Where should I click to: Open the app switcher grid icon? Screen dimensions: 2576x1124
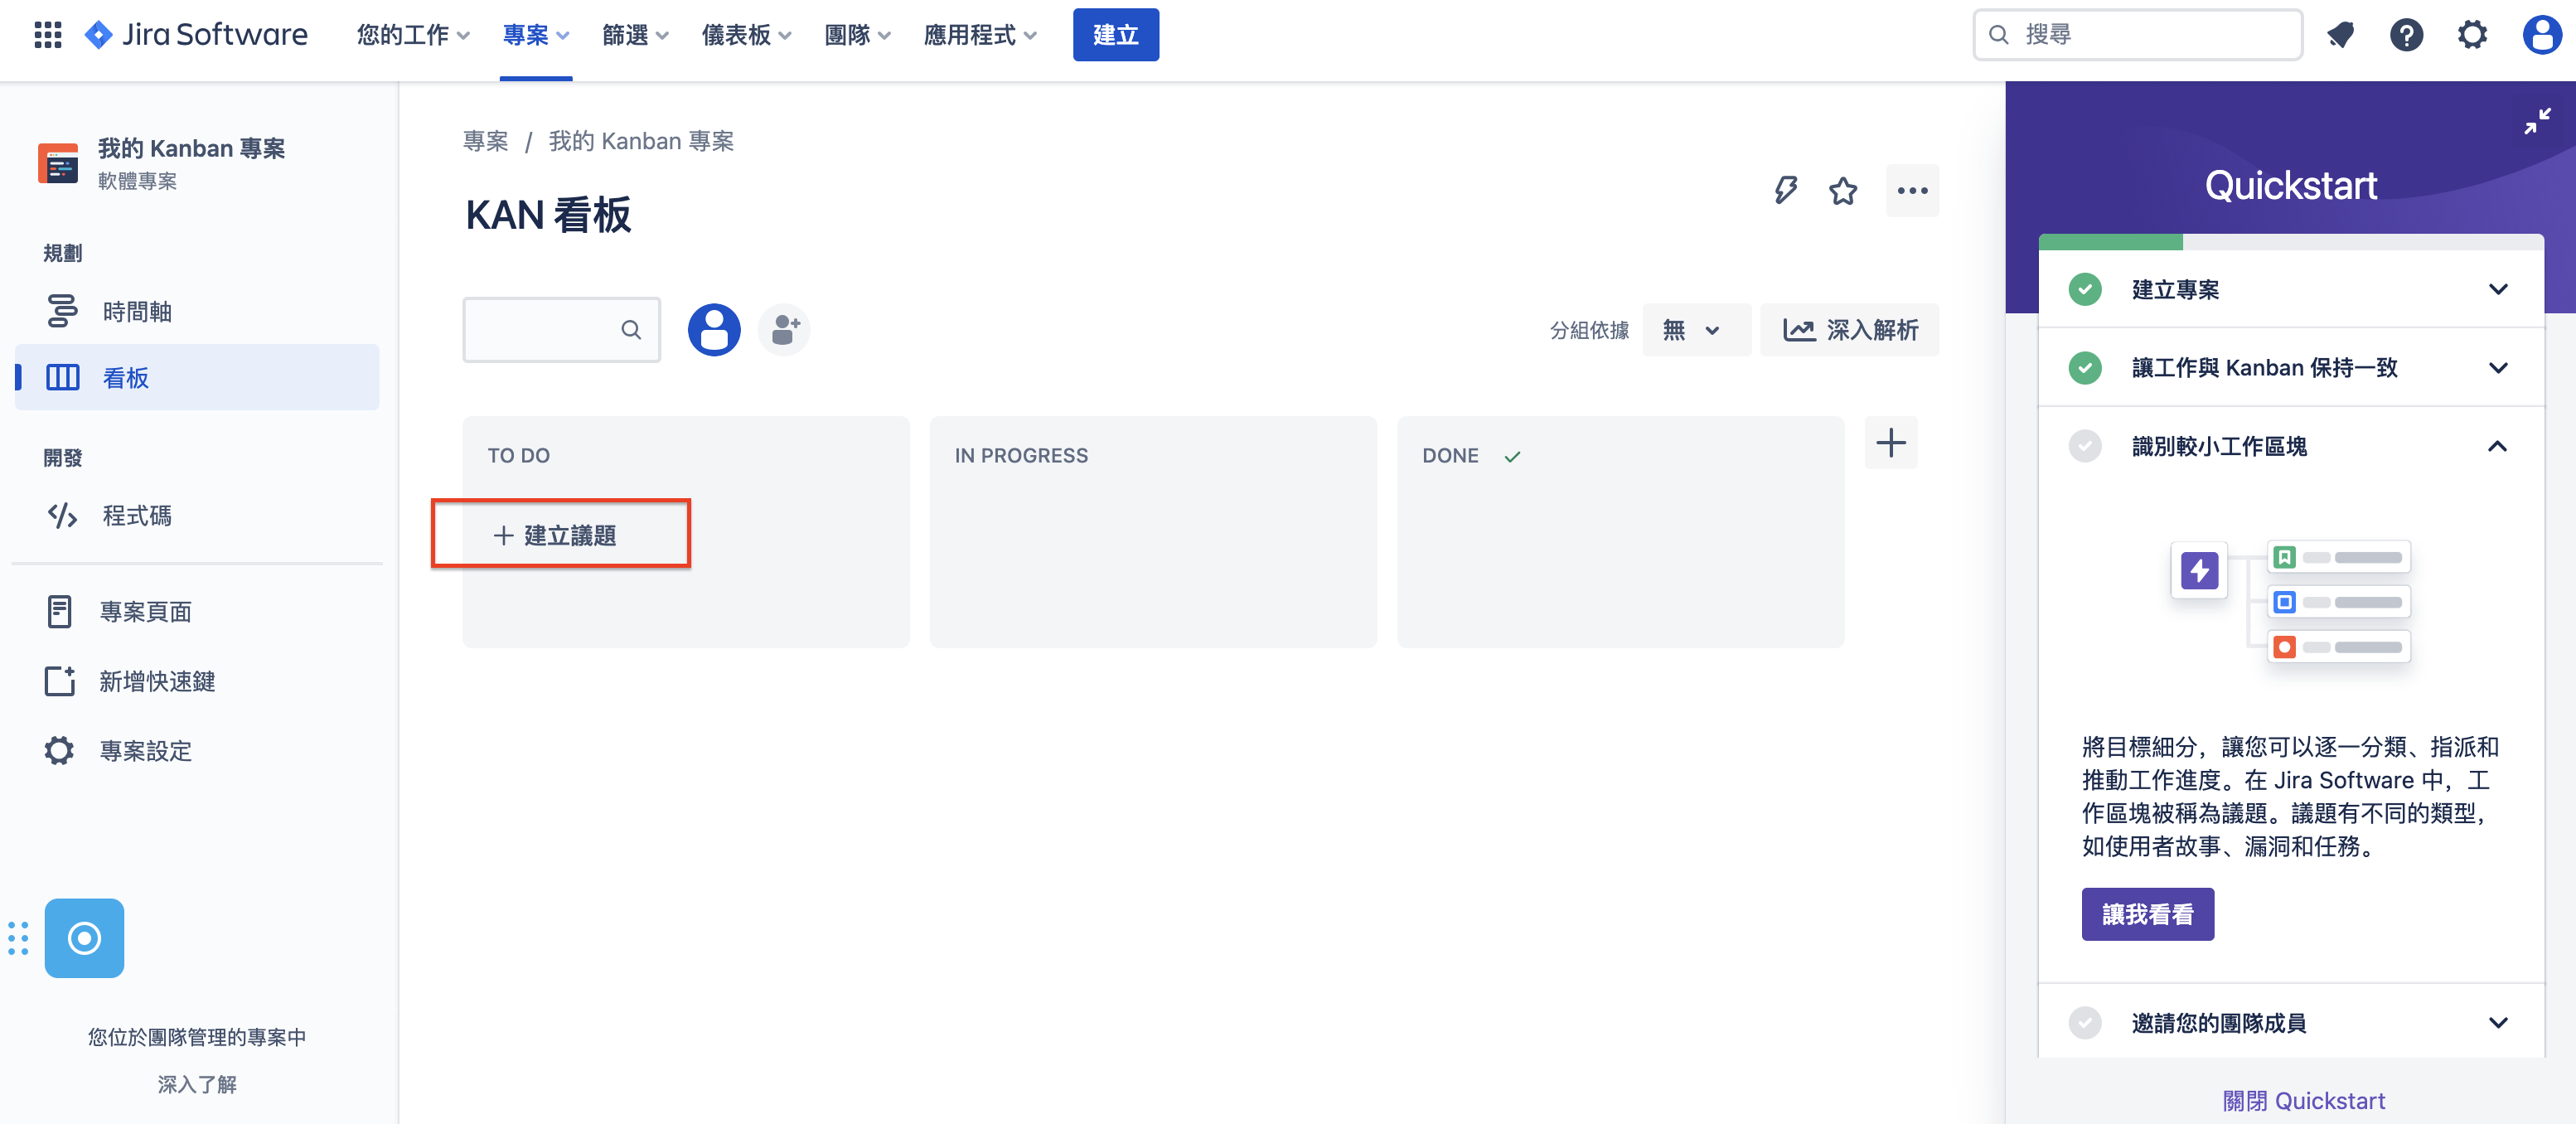[x=47, y=35]
